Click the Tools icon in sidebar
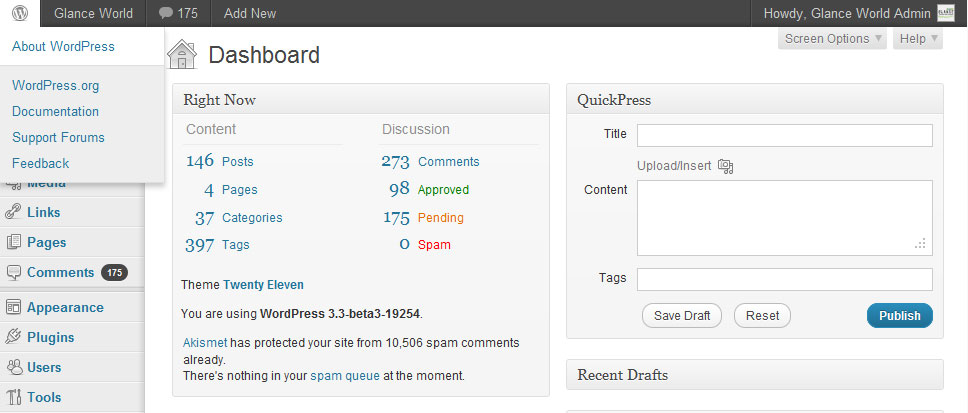 [x=13, y=397]
